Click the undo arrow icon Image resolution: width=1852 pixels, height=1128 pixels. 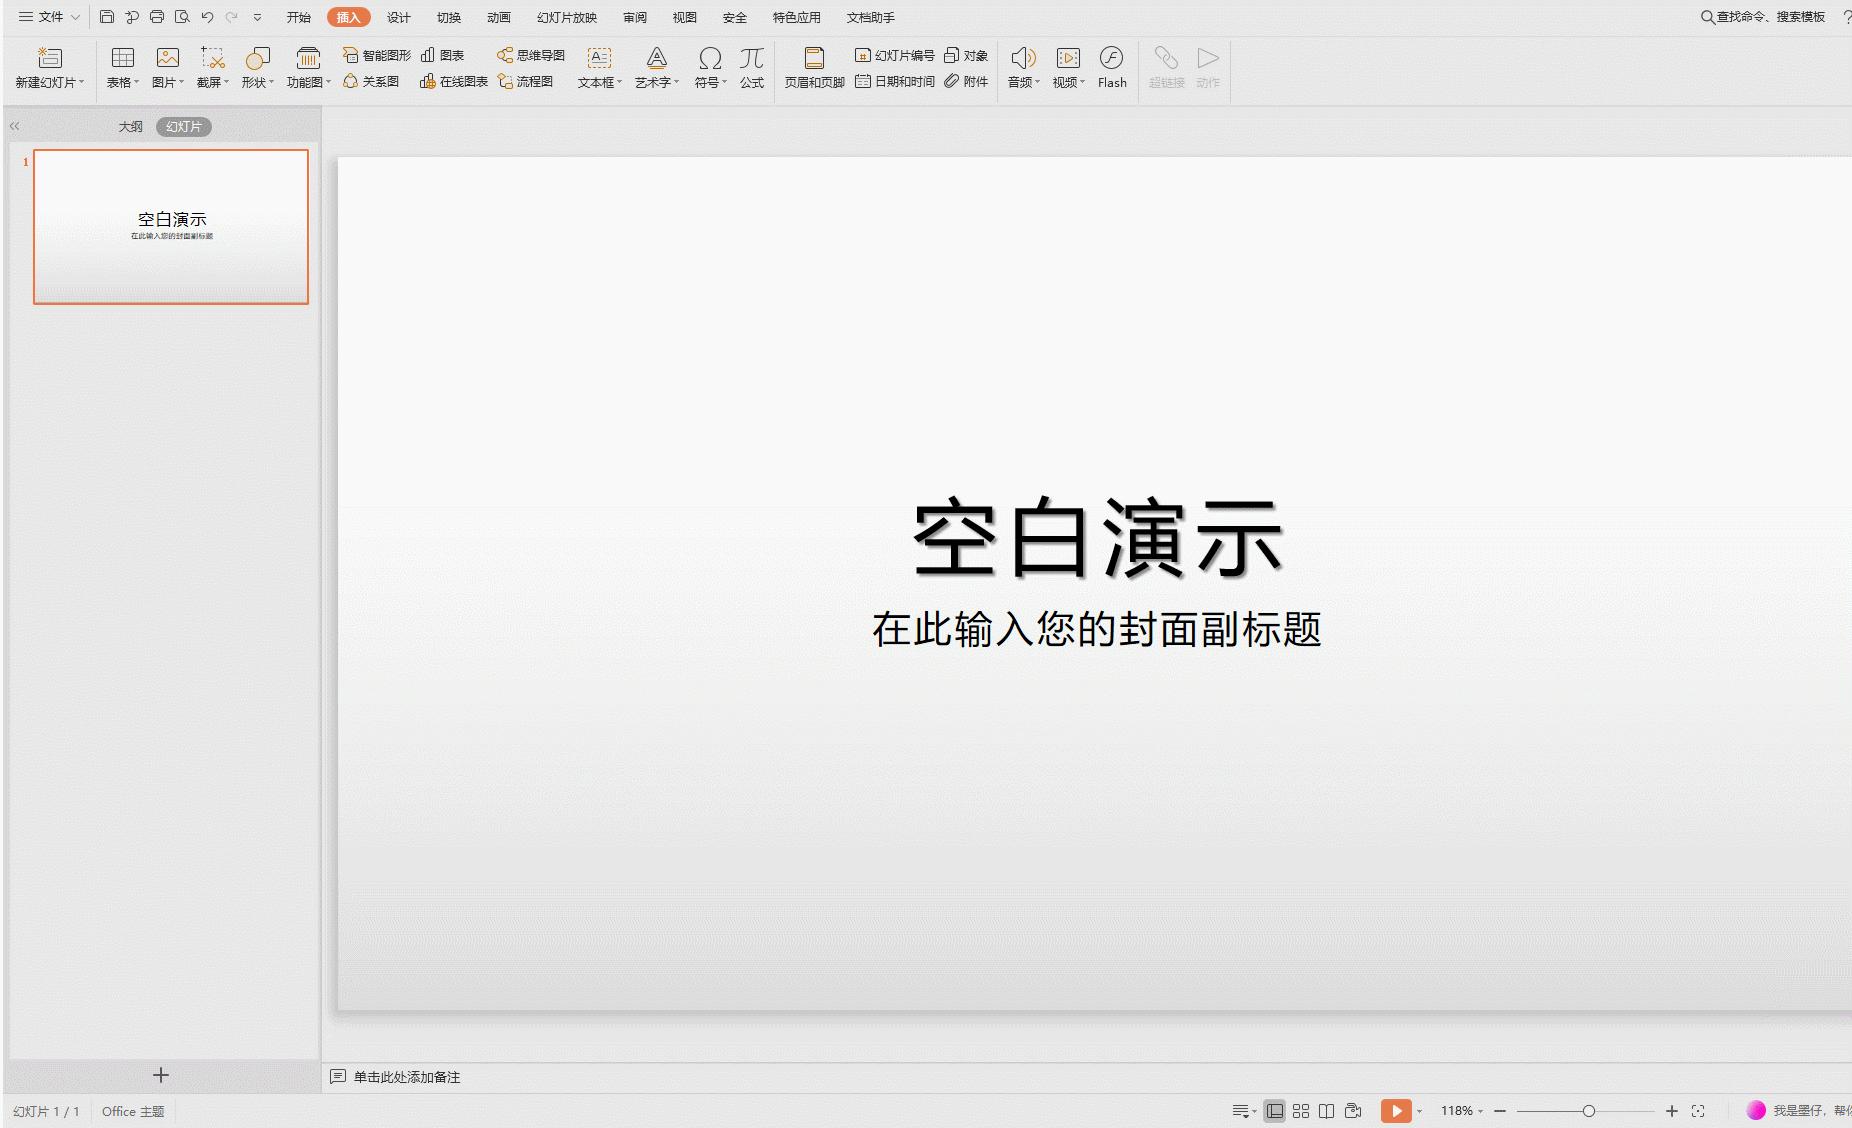(207, 17)
